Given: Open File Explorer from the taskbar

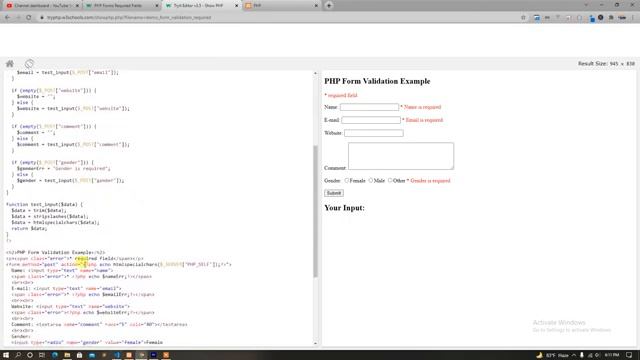Looking at the screenshot, I should pos(67,355).
